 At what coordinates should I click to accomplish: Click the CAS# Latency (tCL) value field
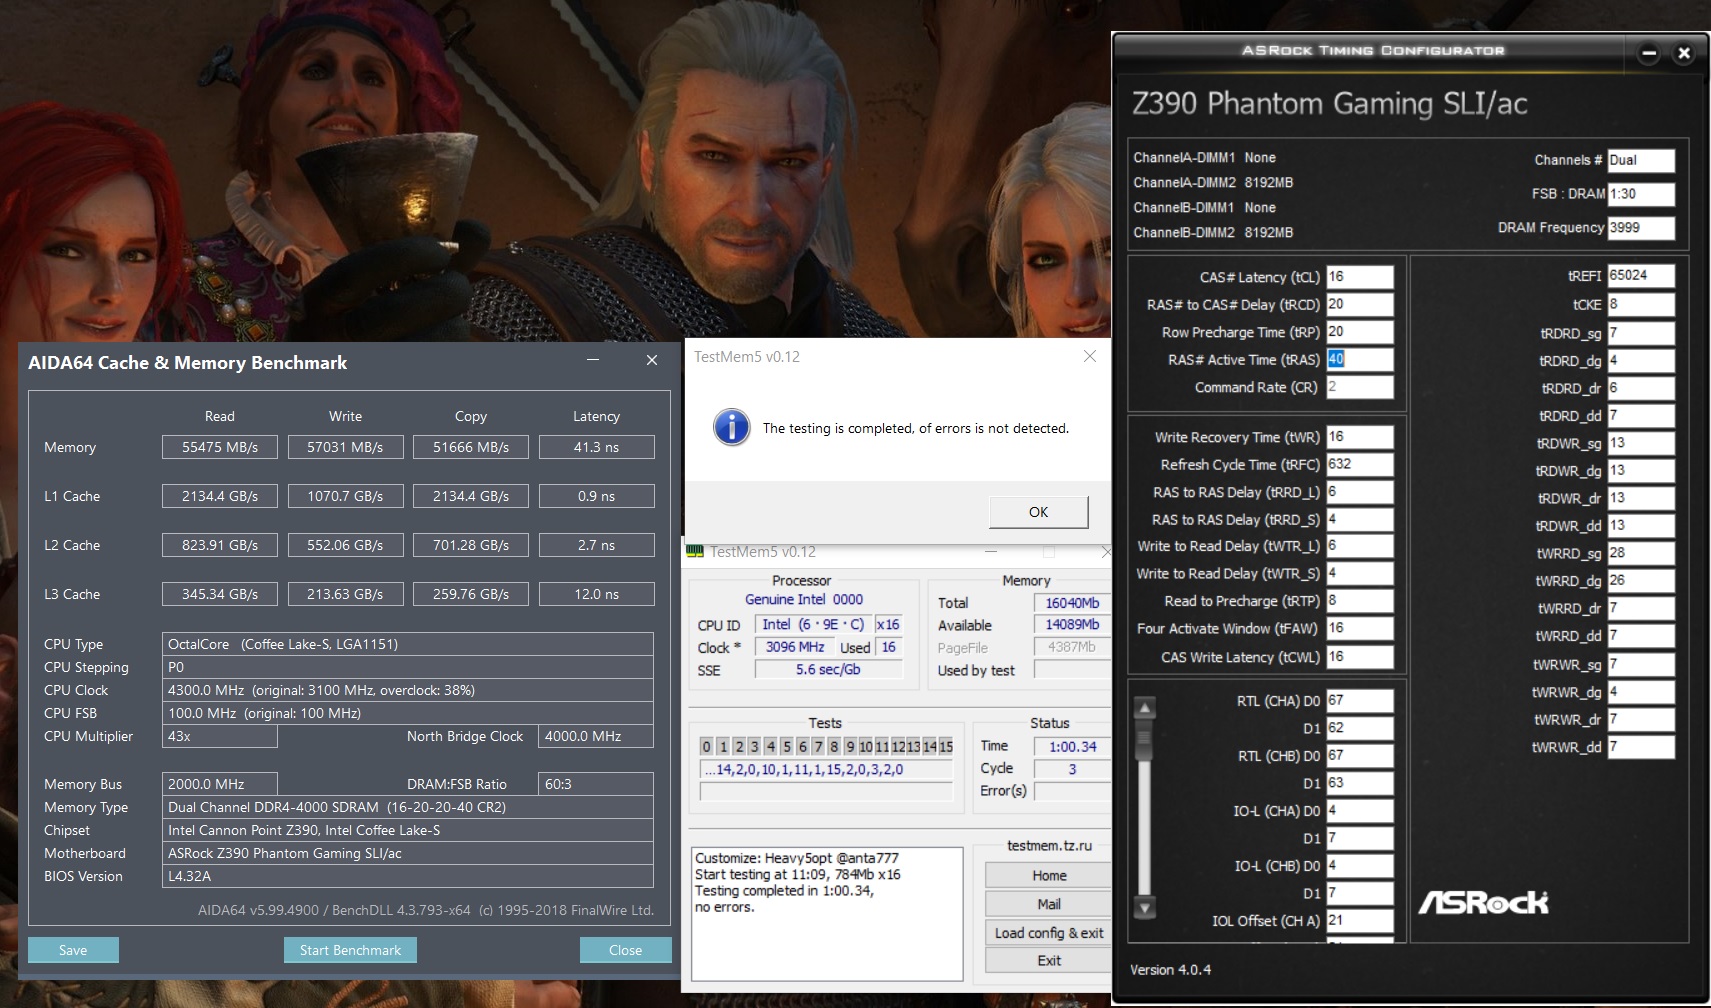point(1359,277)
